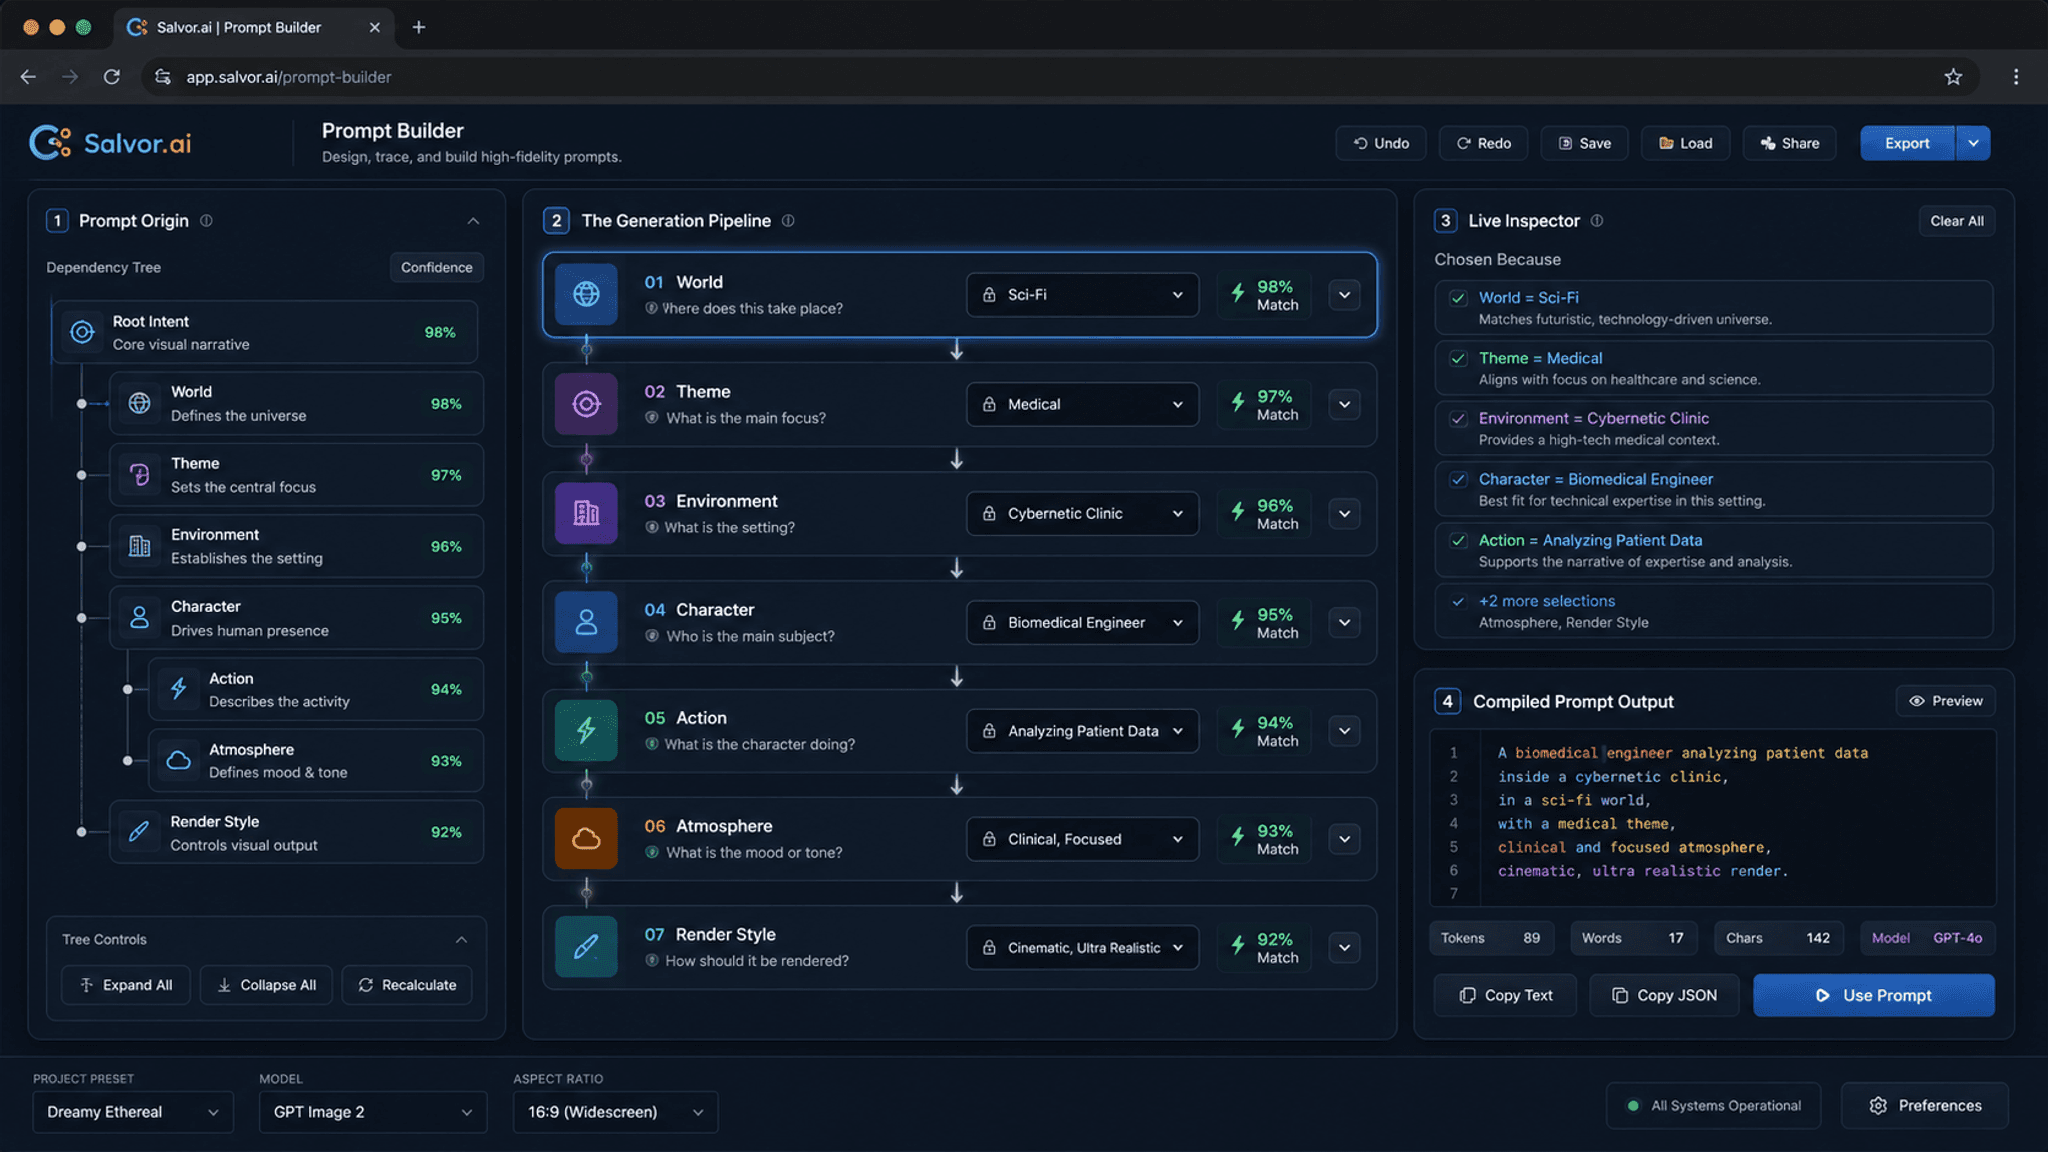The image size is (2048, 1152).
Task: Click the Salvor.ai logo icon
Action: pos(50,143)
